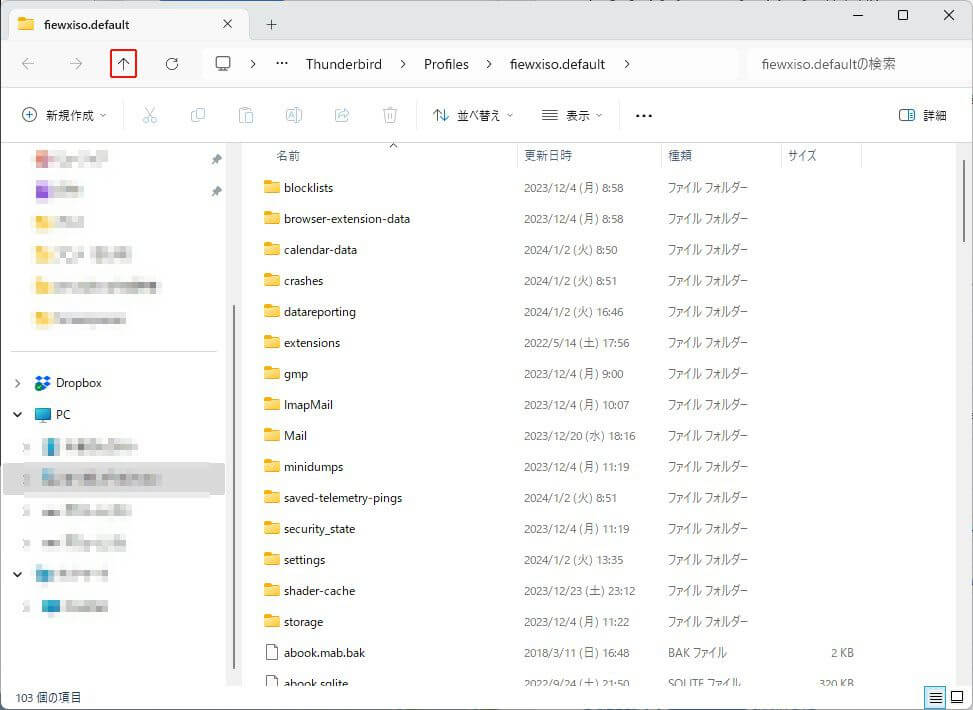Open the three-dot see more menu
Screen dimensions: 973x710
click(644, 116)
